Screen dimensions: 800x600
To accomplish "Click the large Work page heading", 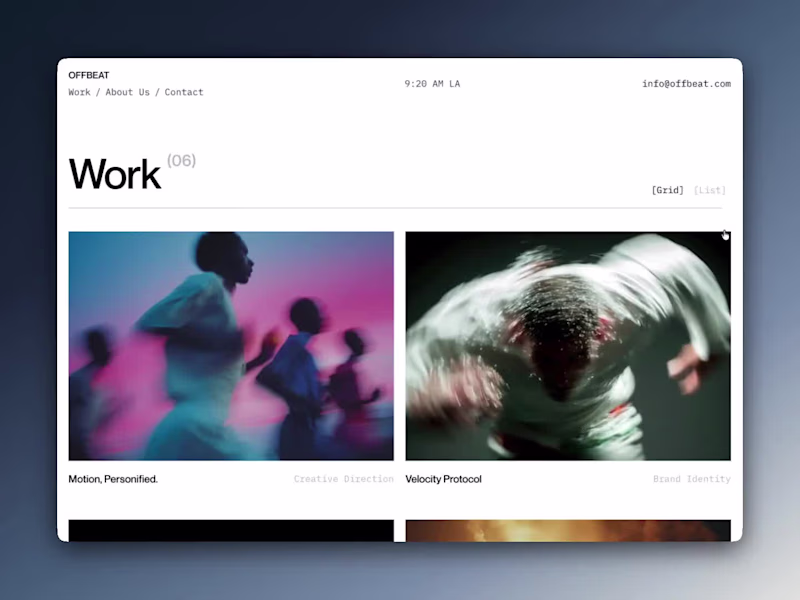I will coord(115,174).
